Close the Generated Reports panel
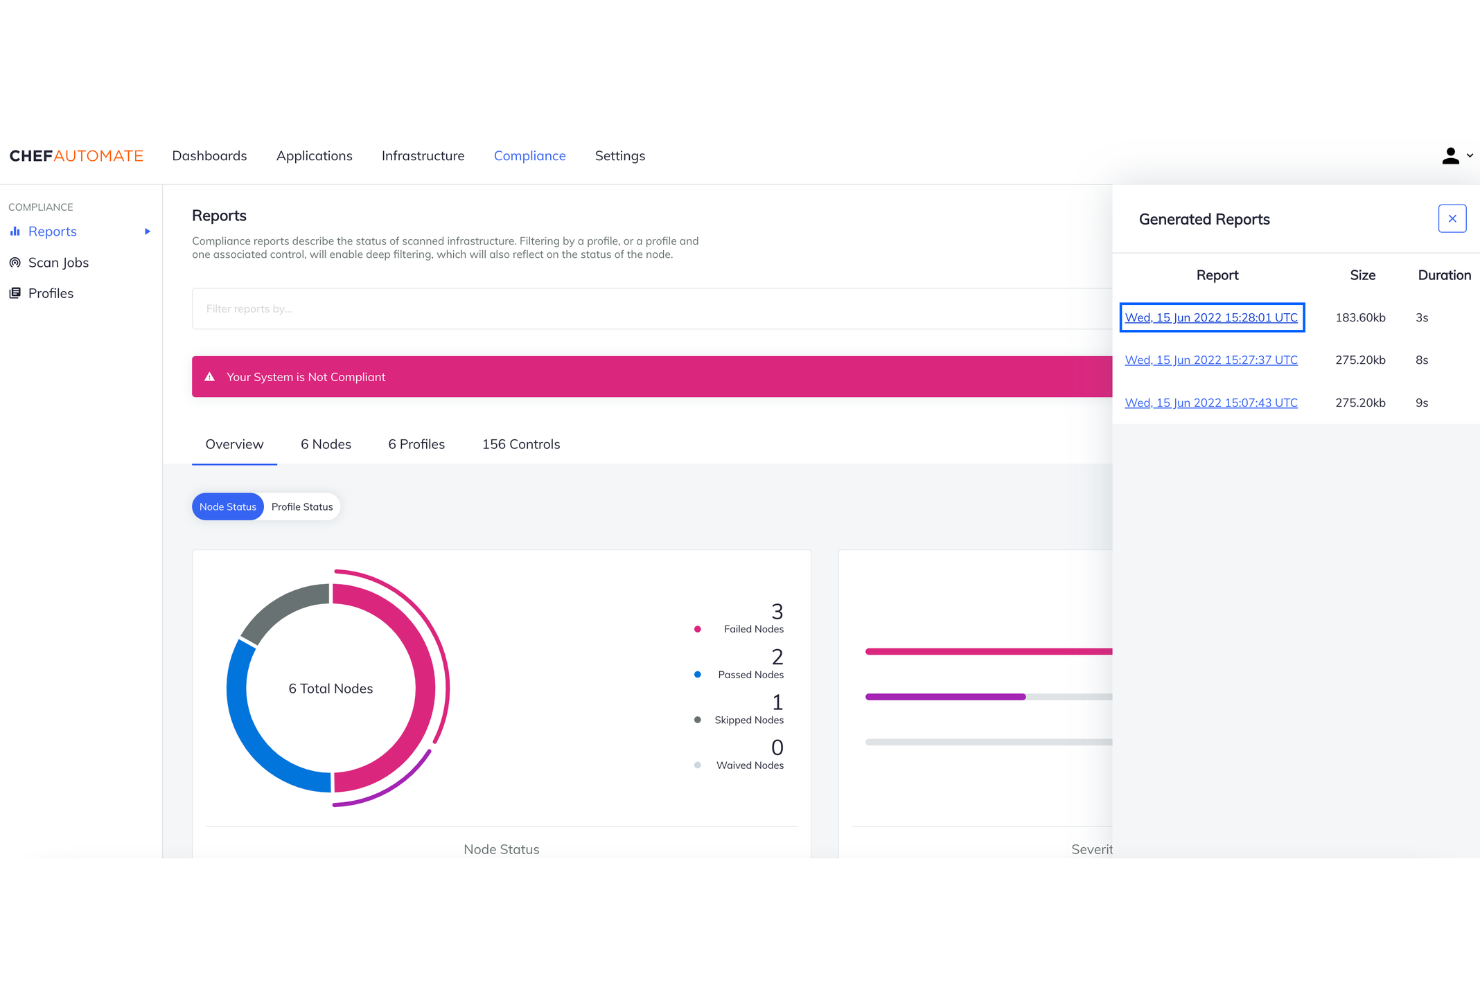 (1452, 218)
